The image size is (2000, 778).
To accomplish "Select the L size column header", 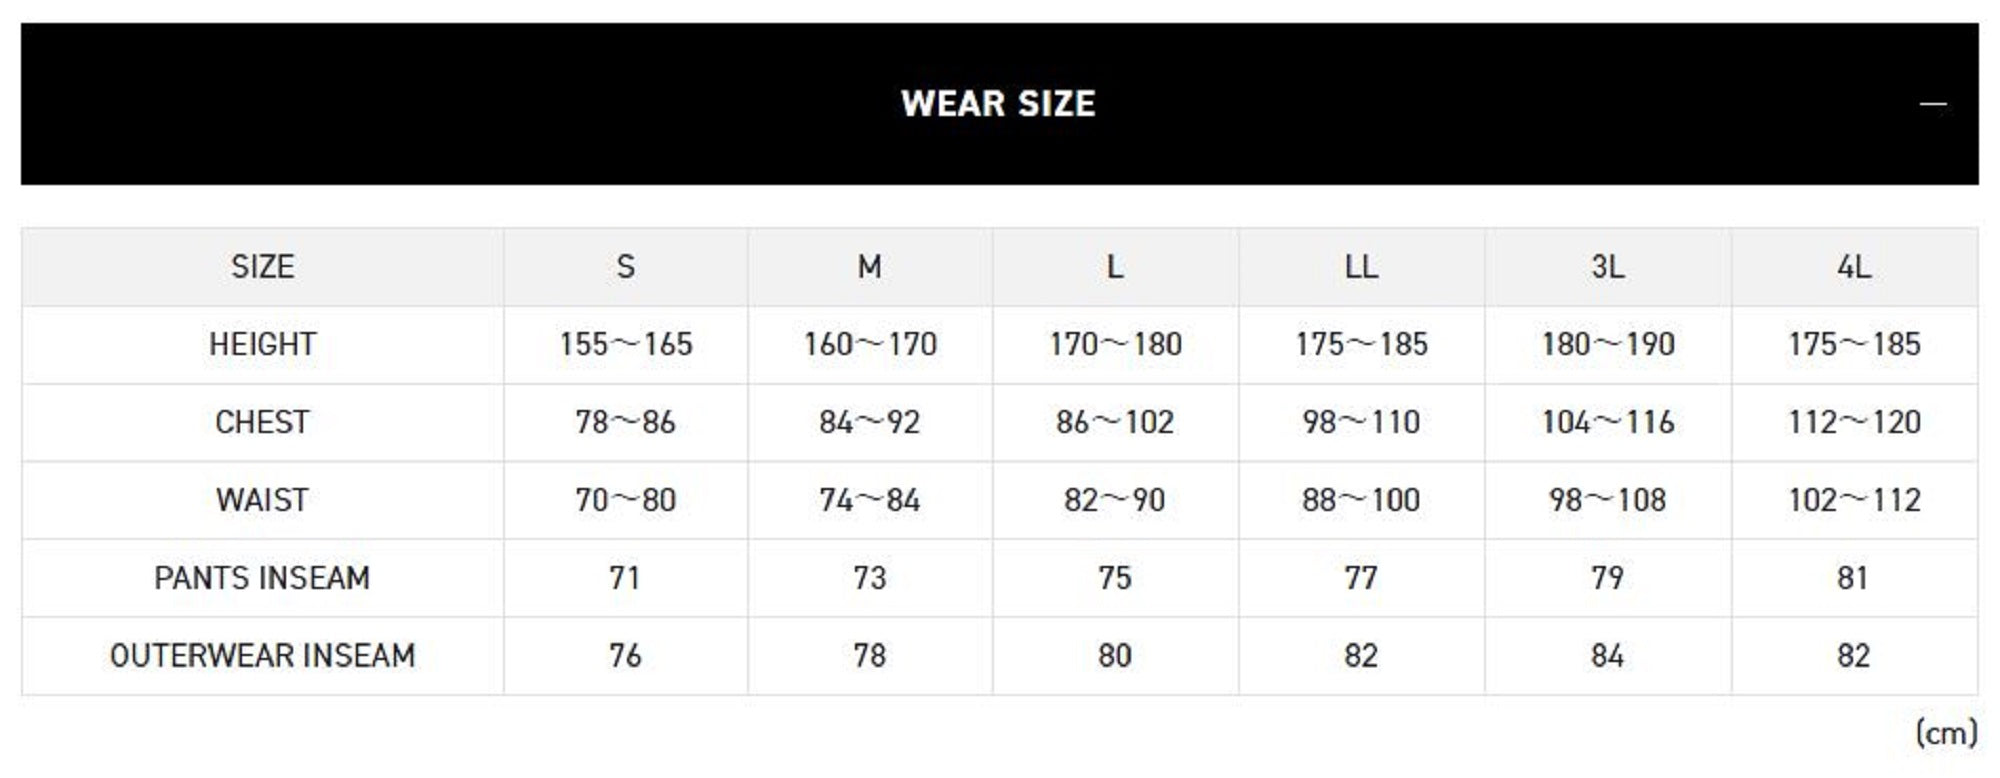I will pos(1115,267).
